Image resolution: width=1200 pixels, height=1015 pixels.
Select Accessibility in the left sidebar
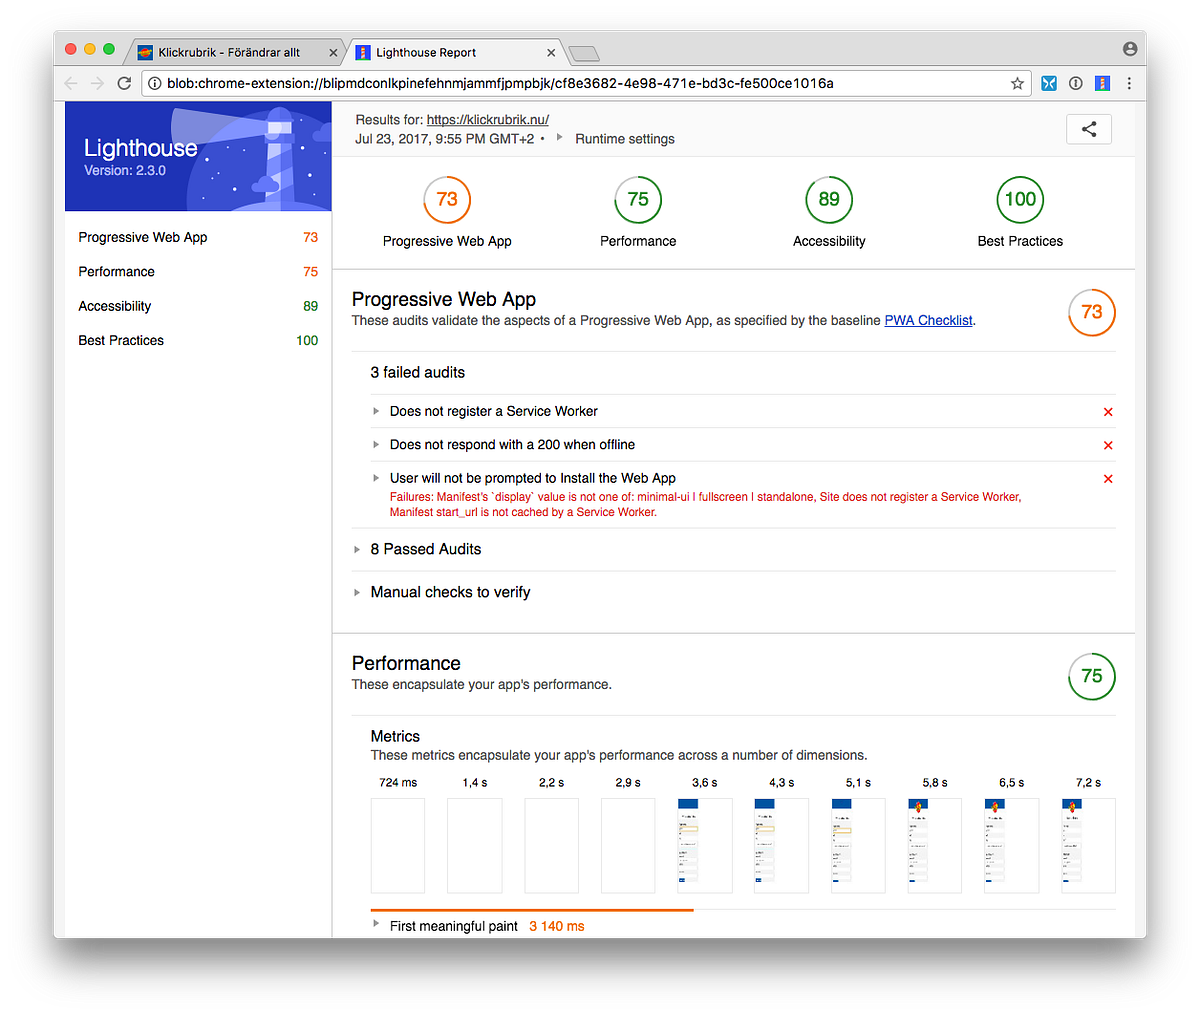tap(114, 306)
